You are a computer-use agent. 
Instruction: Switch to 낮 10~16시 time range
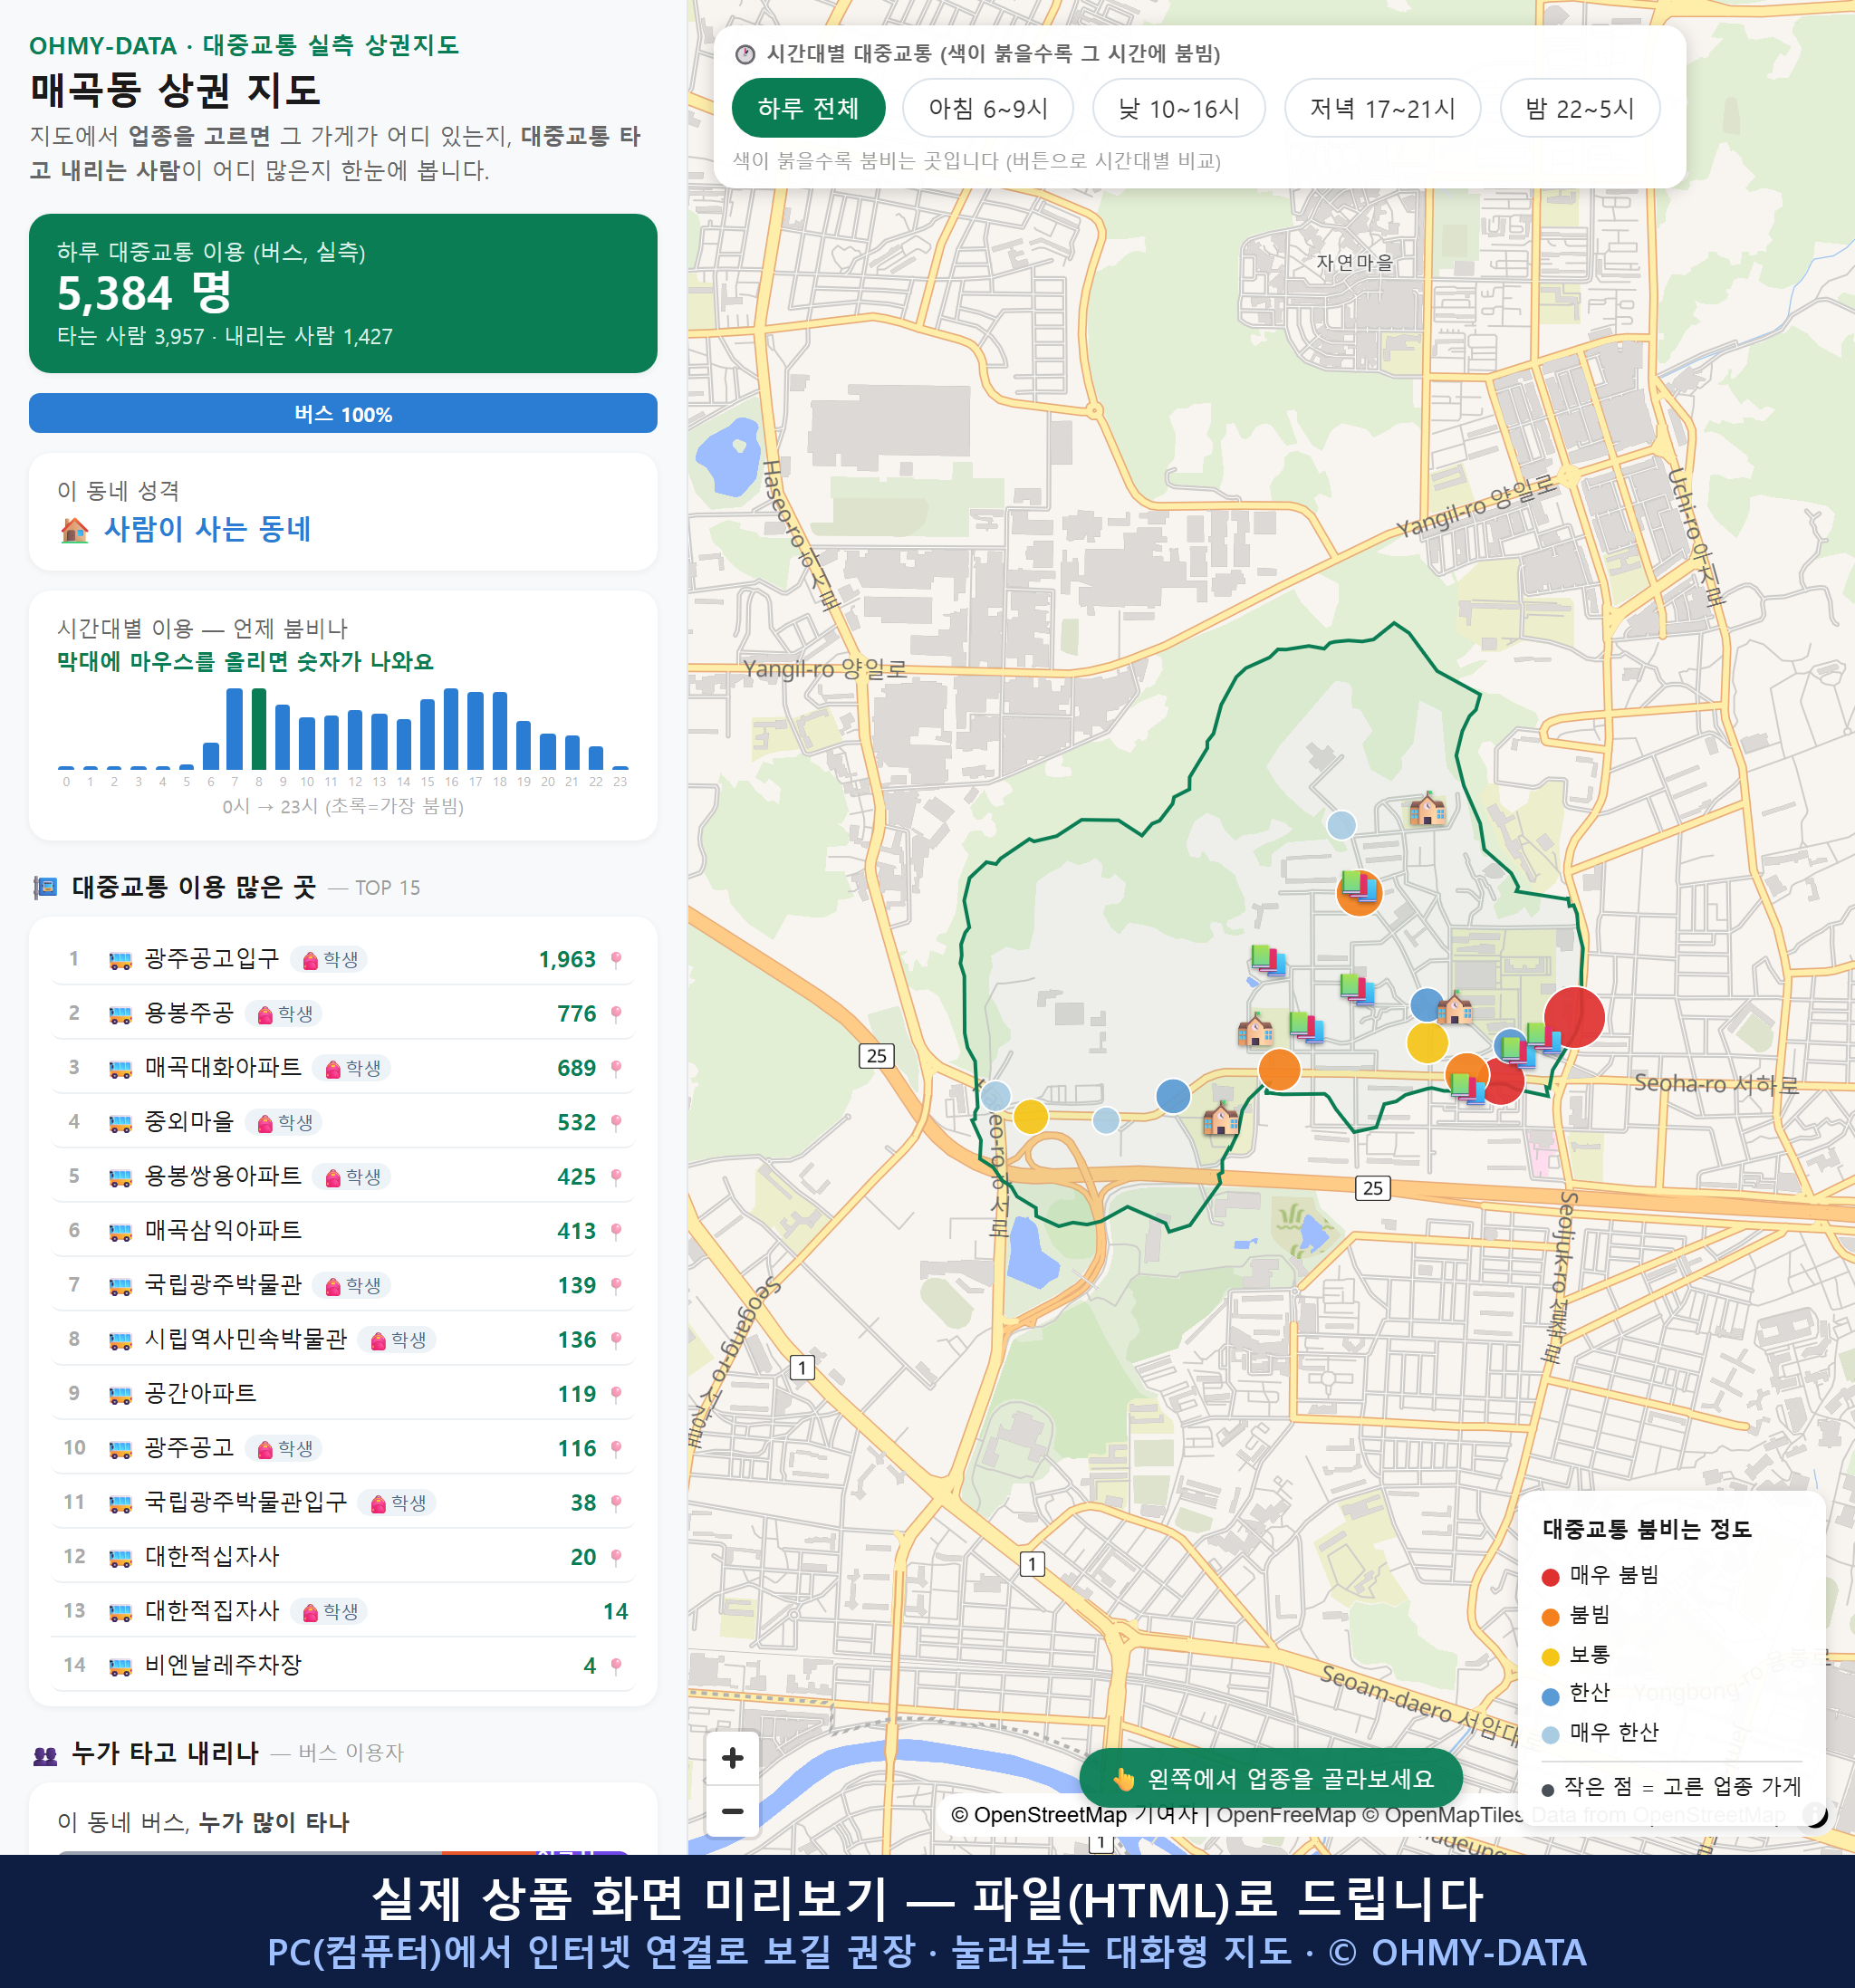coord(1178,108)
